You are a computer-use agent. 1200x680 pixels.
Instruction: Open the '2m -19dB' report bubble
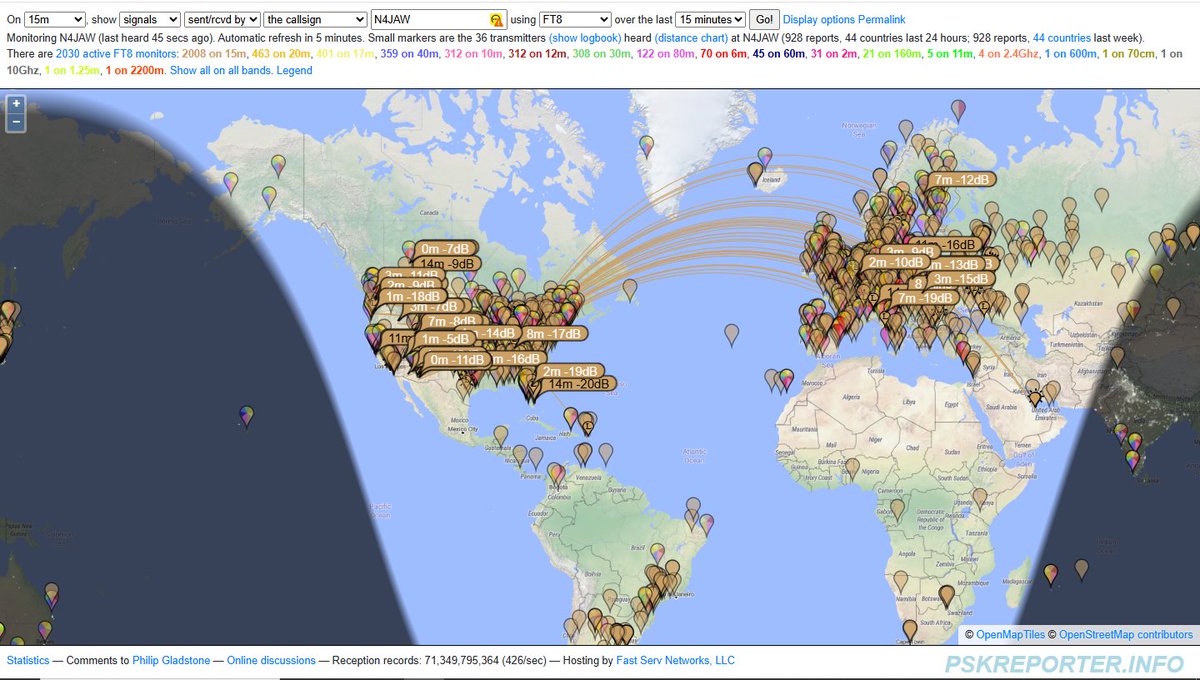pyautogui.click(x=572, y=371)
